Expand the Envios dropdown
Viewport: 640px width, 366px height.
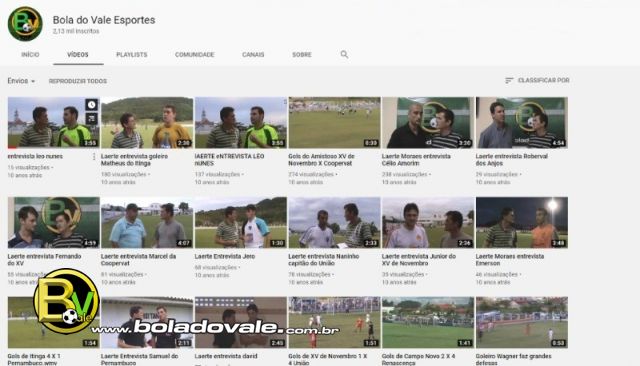(21, 81)
